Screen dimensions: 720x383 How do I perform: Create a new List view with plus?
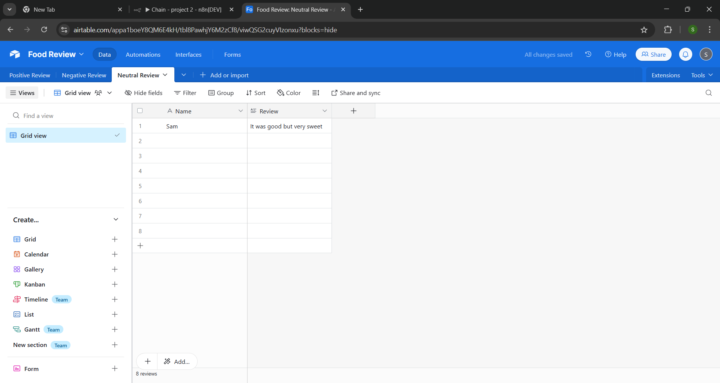(x=115, y=315)
